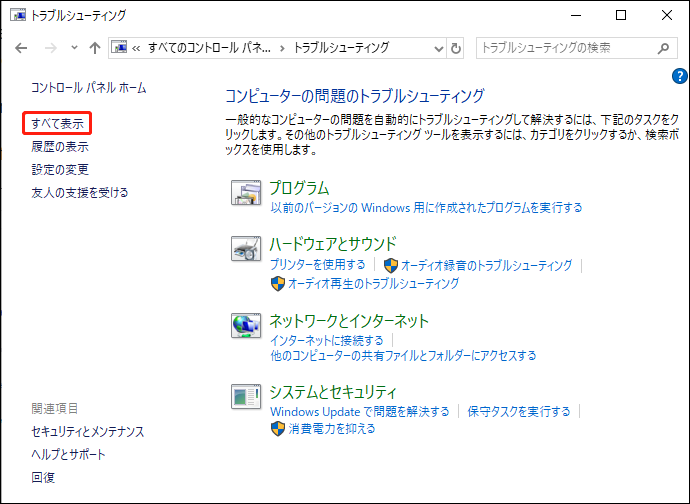Viewport: 690px width, 504px height.
Task: Open help with the blue question icon
Action: coord(679,76)
